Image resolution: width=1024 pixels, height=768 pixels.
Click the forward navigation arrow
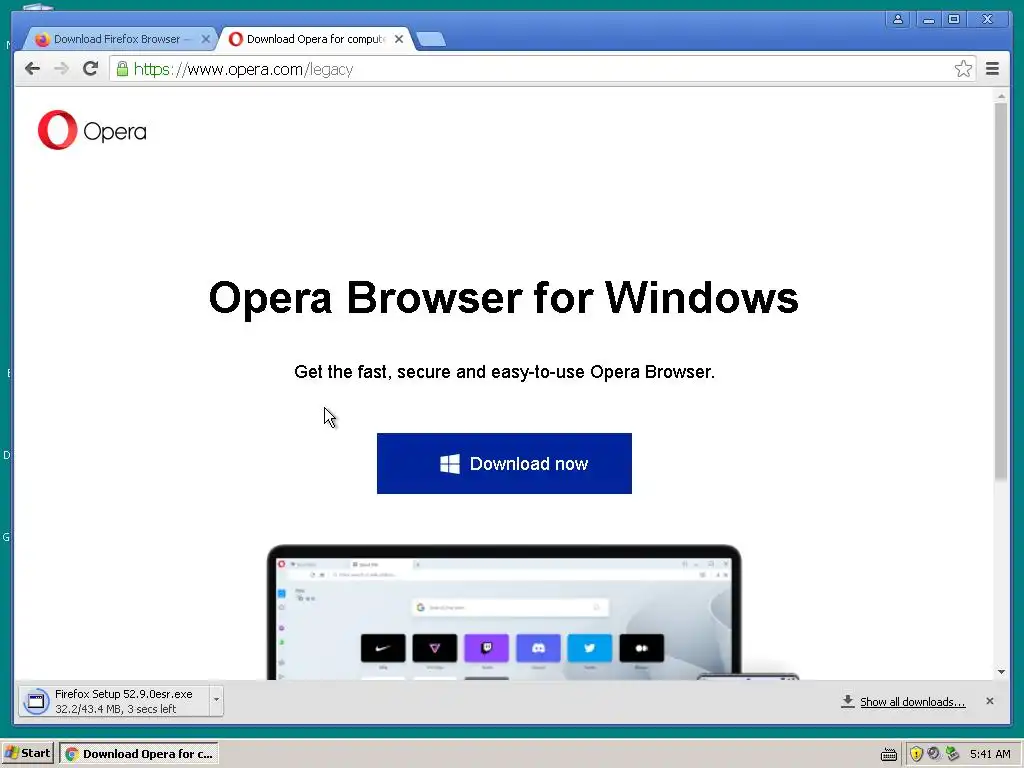point(61,69)
